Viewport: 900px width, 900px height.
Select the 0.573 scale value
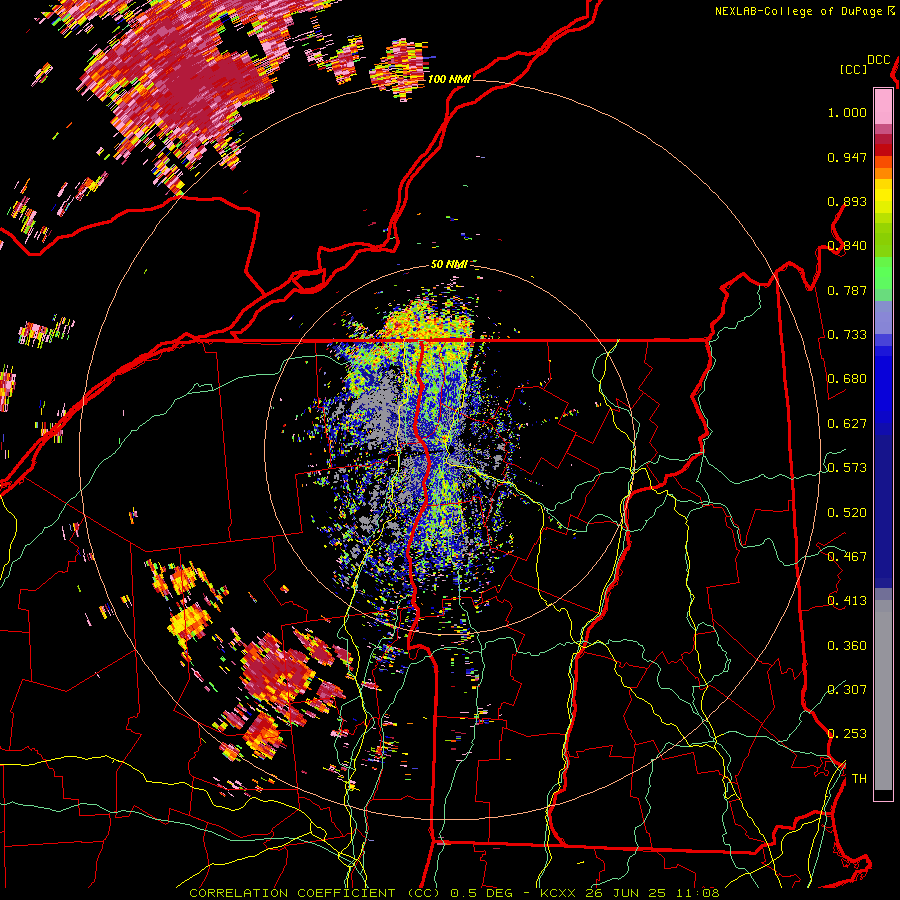tap(847, 468)
